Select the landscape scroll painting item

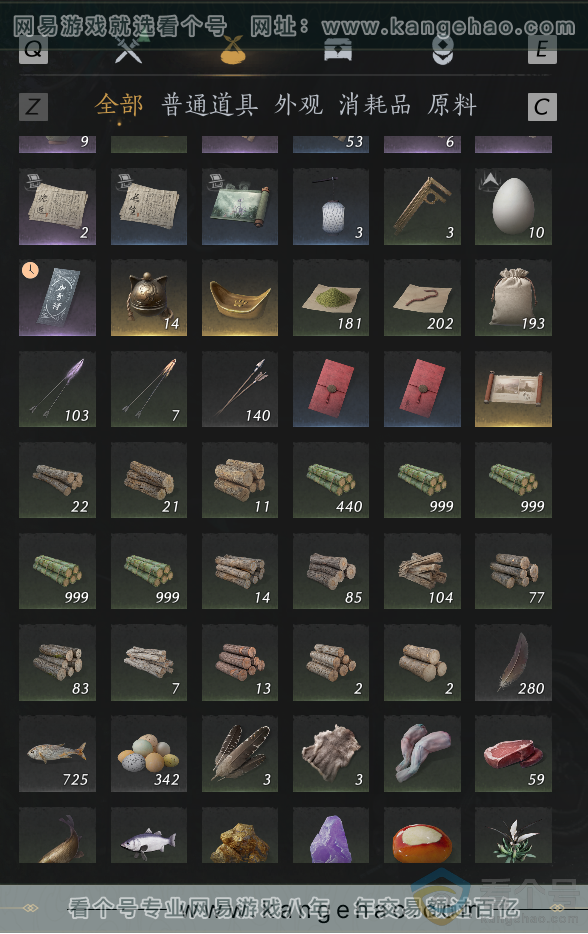click(x=240, y=207)
